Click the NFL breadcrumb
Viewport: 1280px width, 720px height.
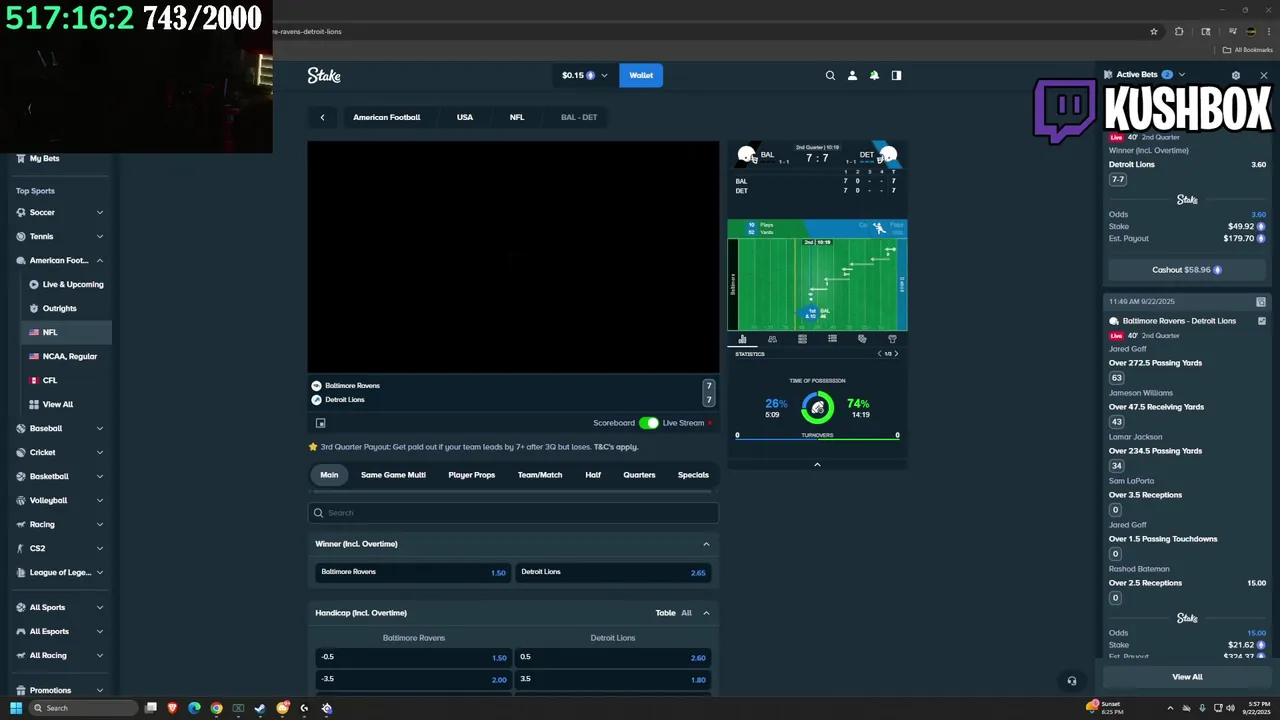tap(517, 117)
